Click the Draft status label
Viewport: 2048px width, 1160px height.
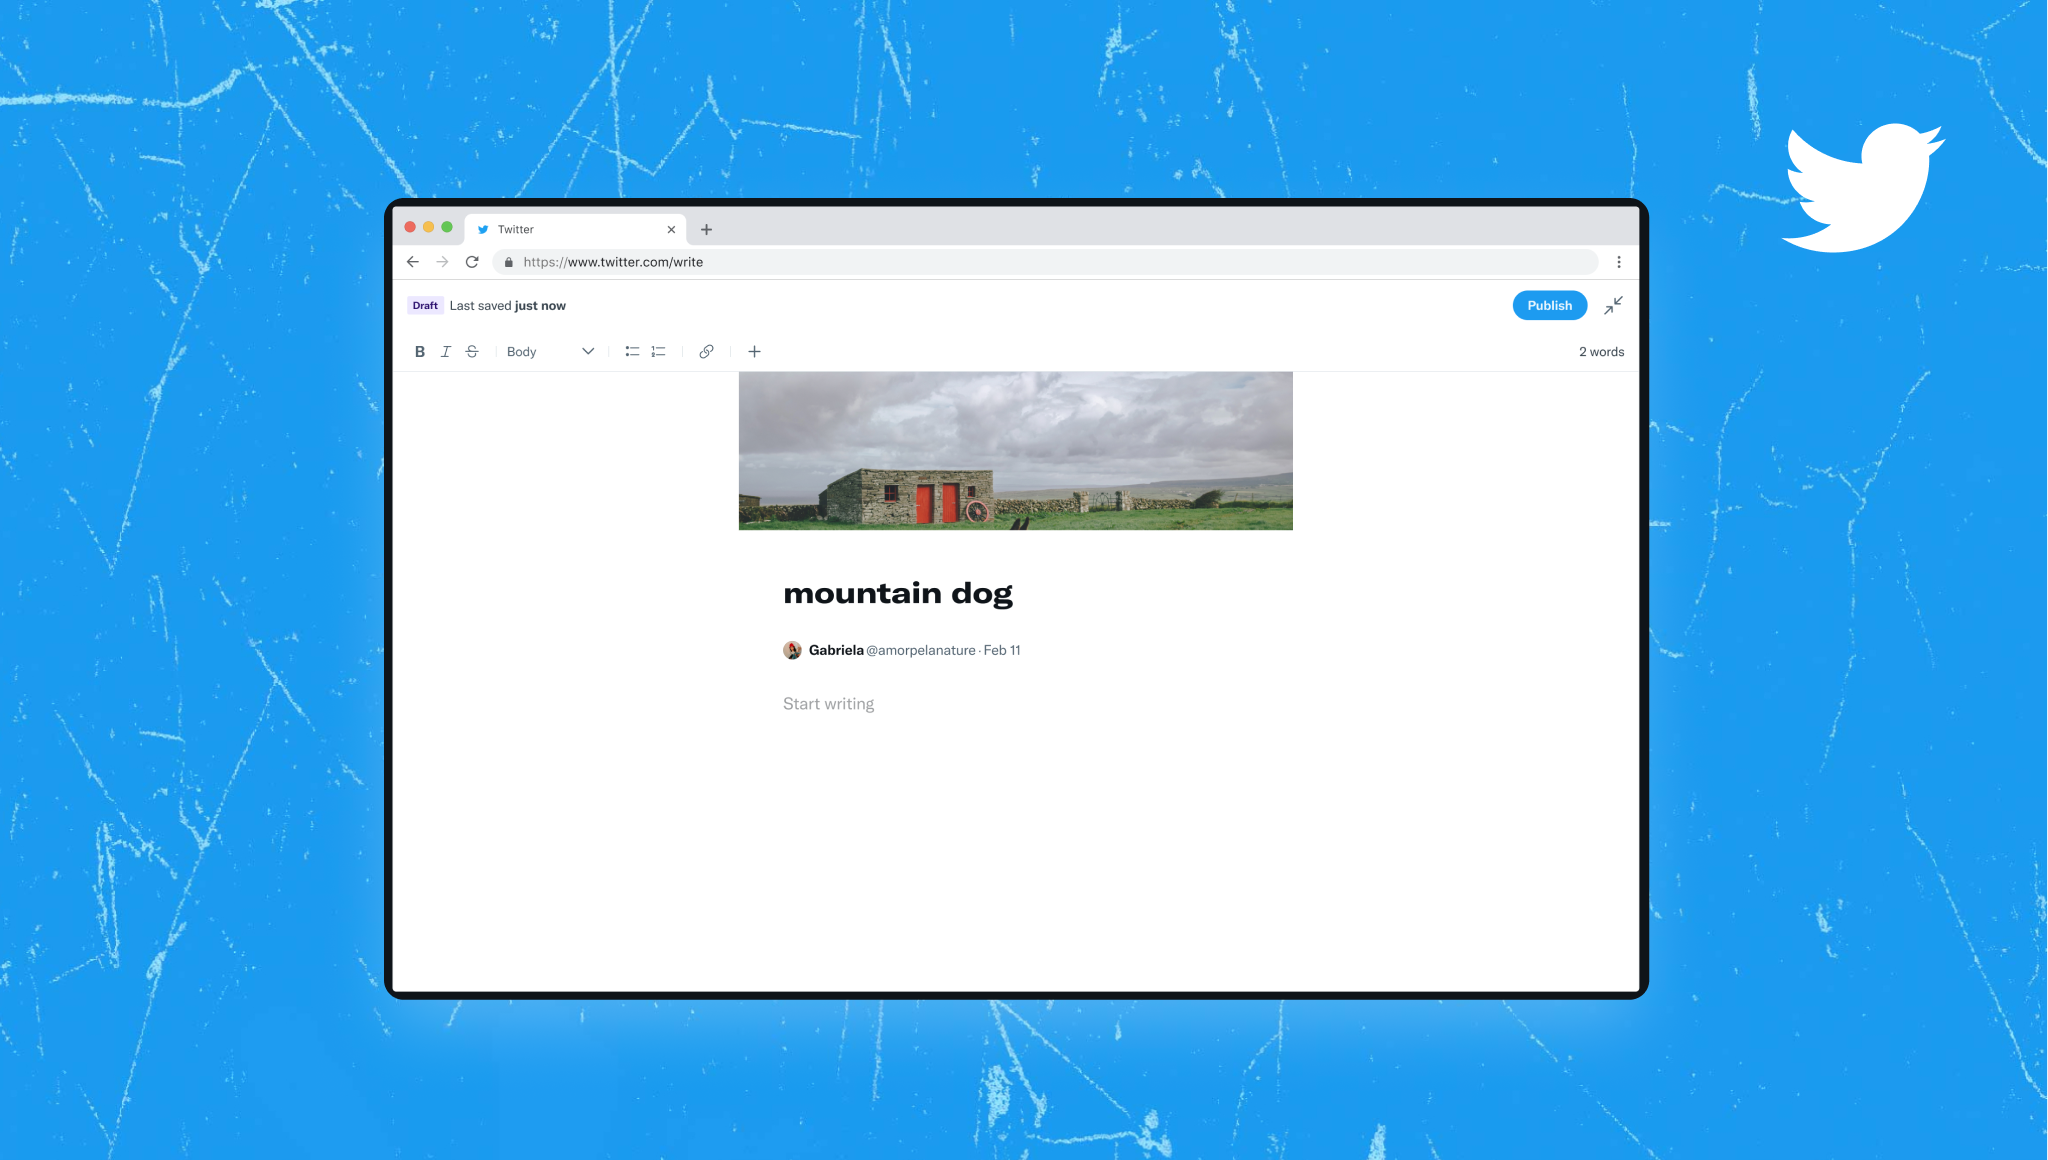pyautogui.click(x=425, y=305)
